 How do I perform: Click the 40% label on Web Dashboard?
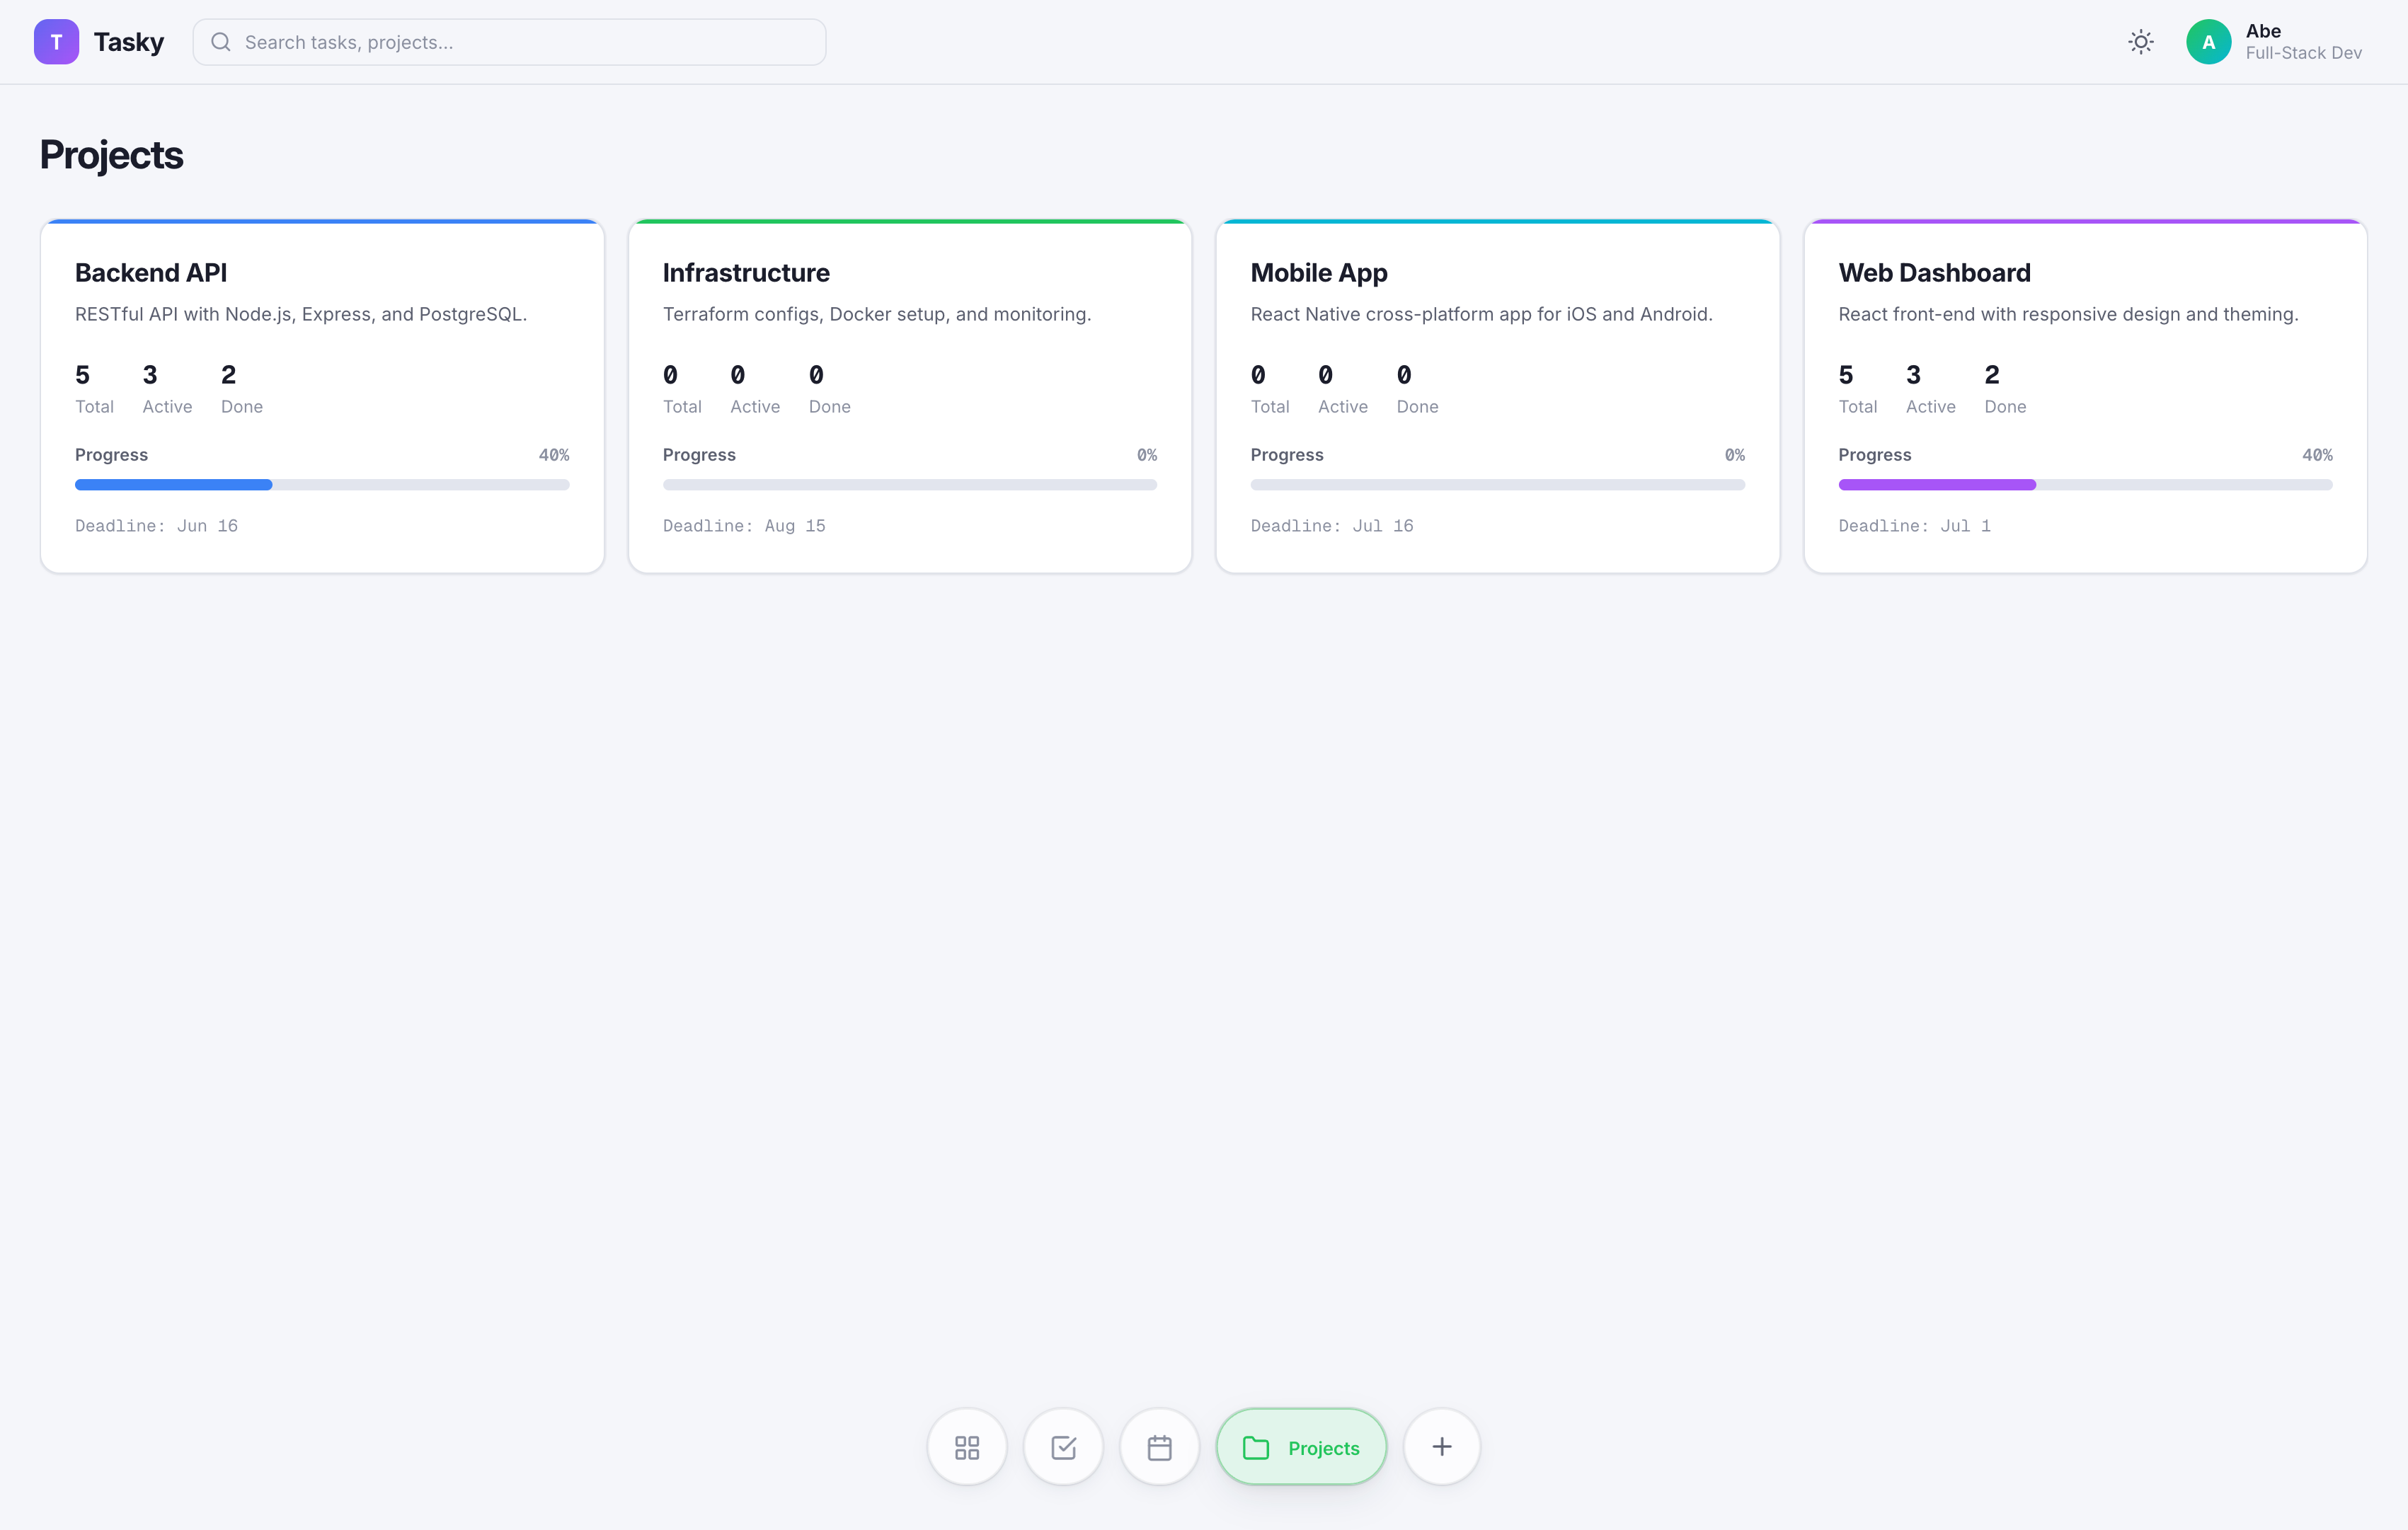(x=2317, y=455)
